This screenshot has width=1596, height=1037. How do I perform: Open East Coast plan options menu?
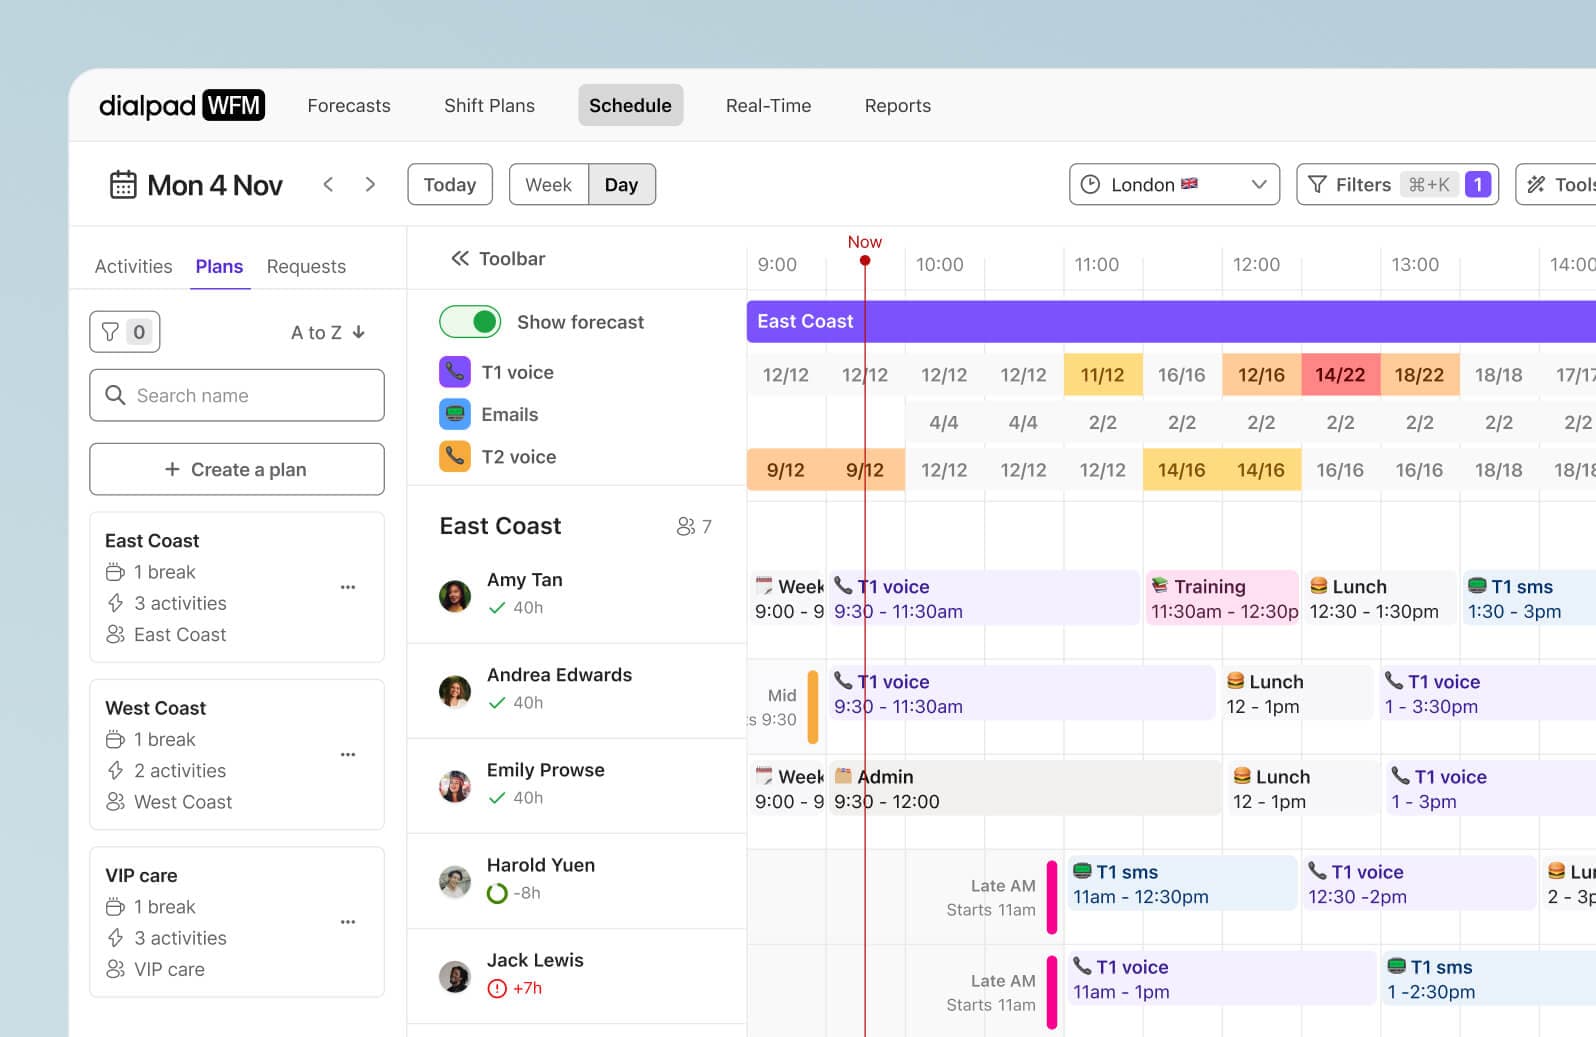pyautogui.click(x=348, y=587)
